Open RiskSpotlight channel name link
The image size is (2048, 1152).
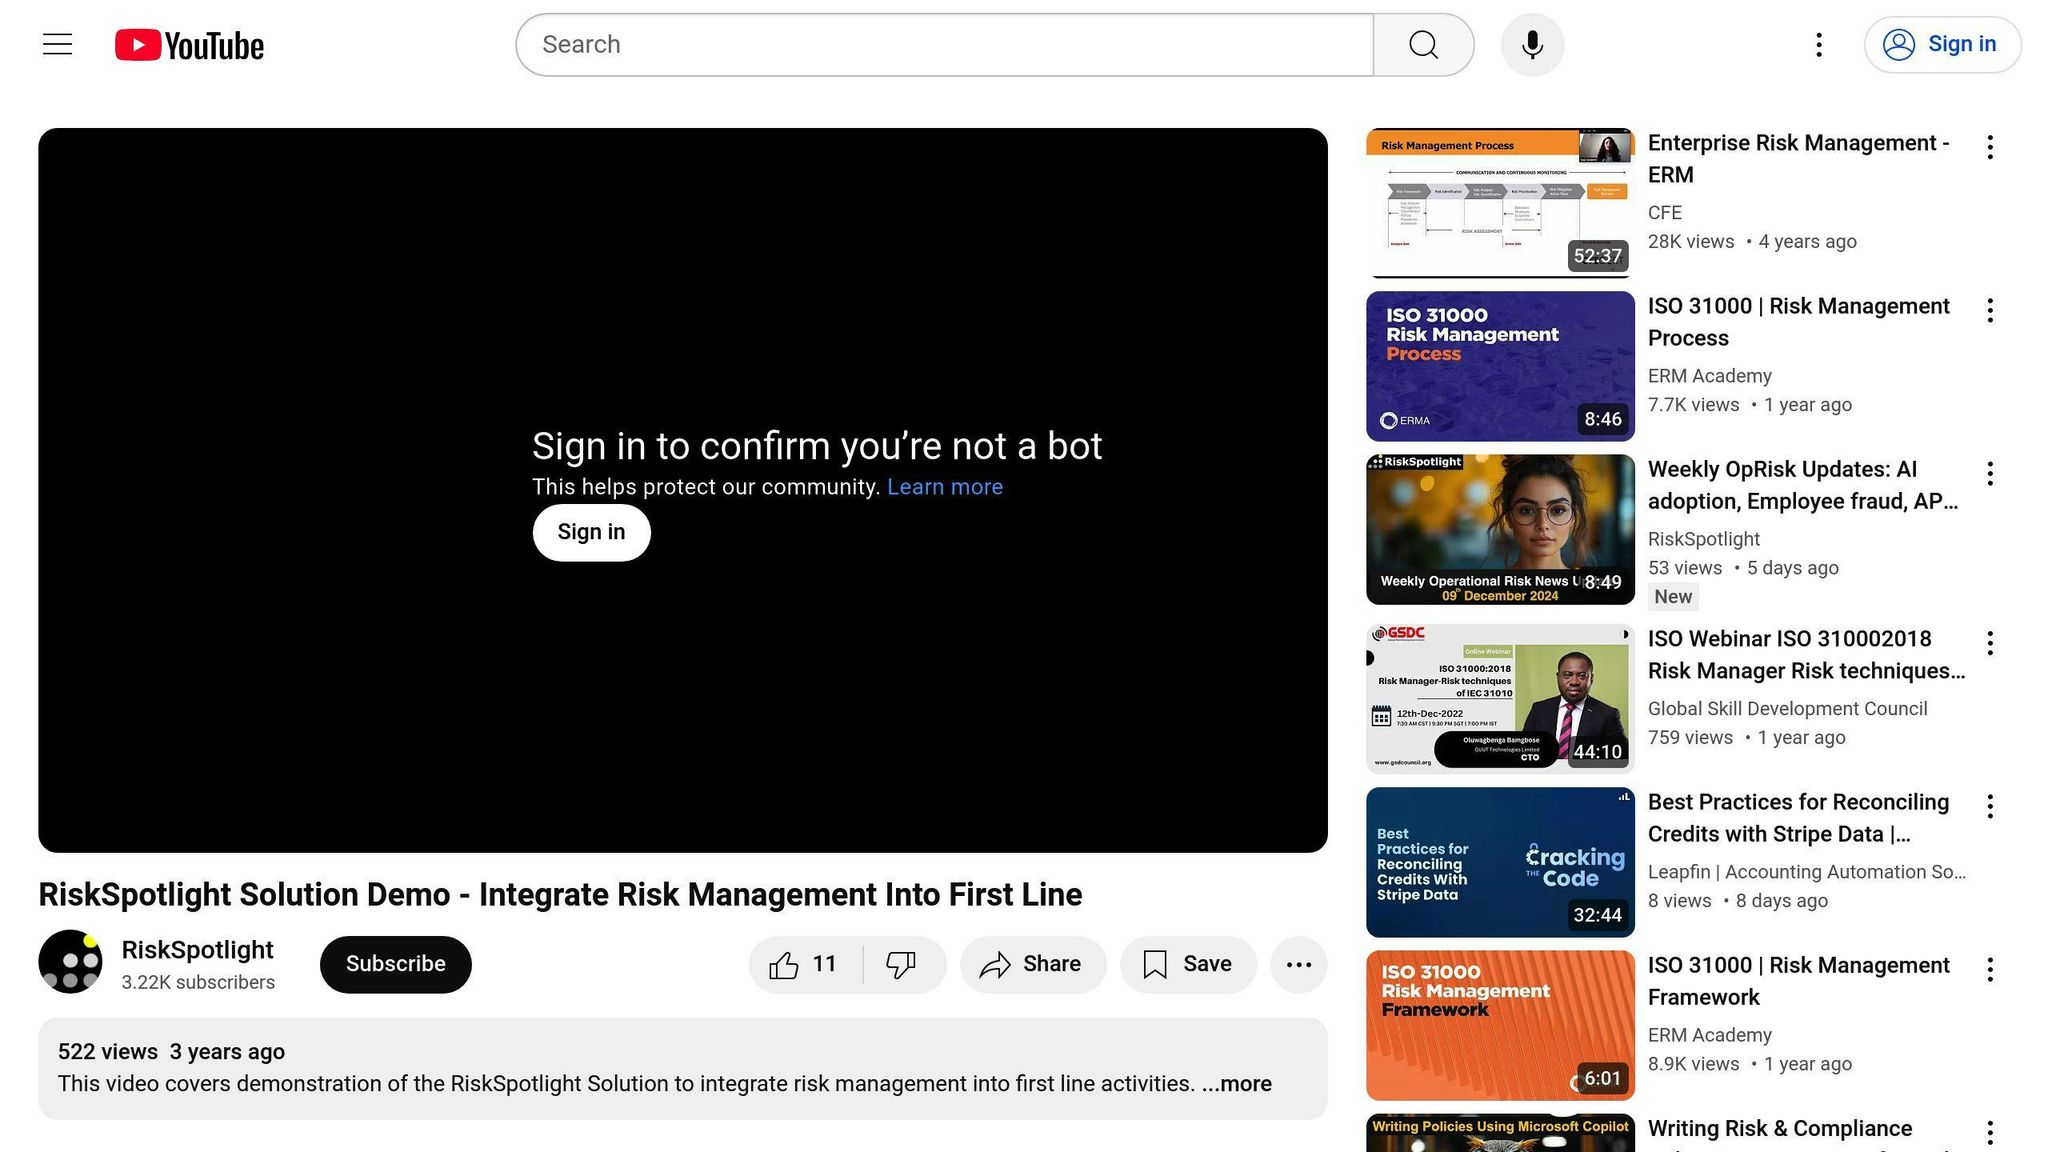tap(197, 950)
